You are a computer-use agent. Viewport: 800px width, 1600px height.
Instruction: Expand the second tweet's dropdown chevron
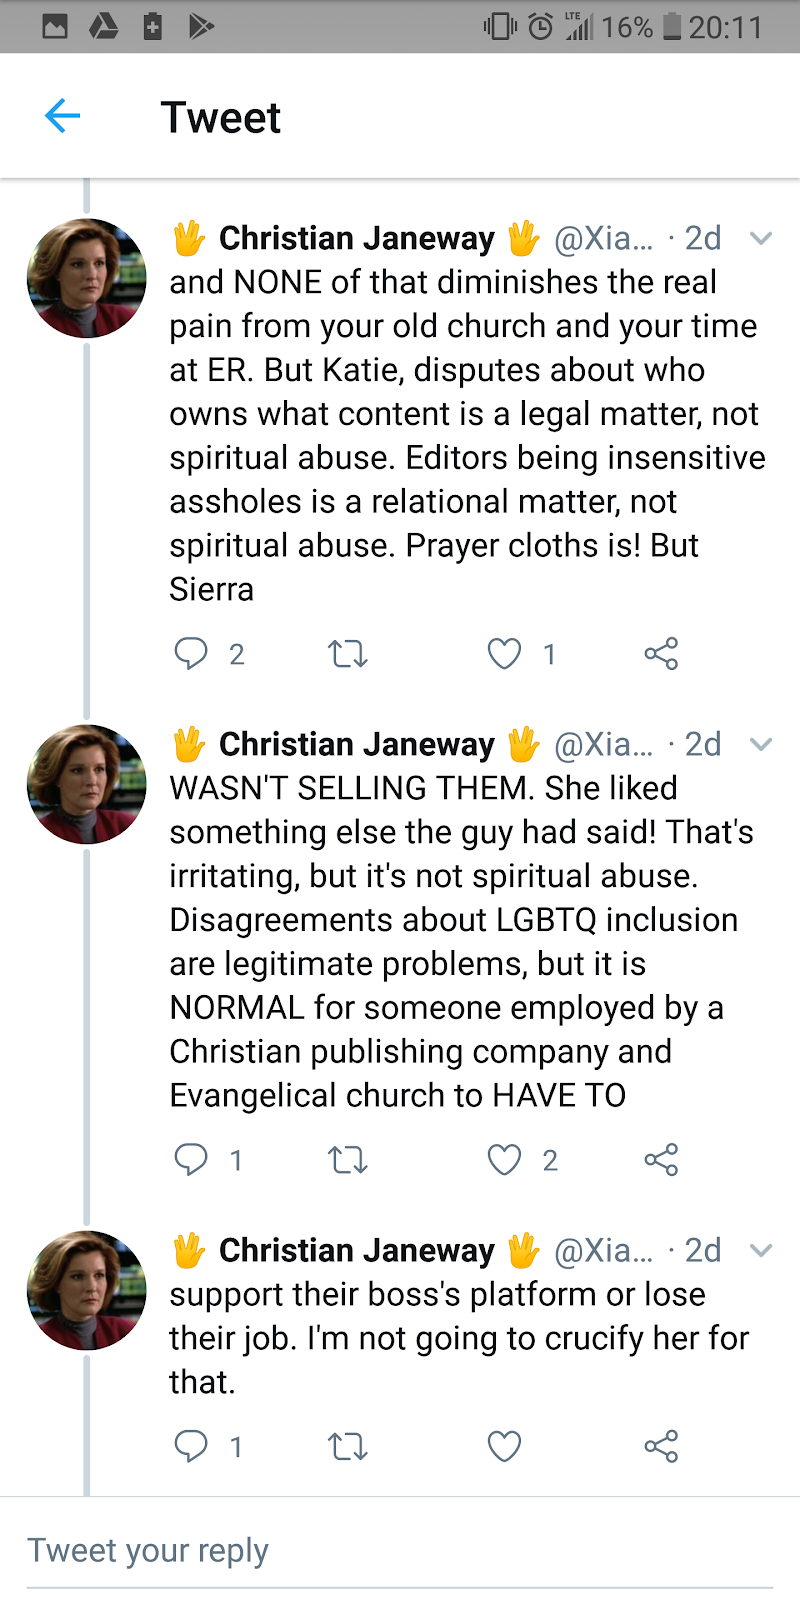761,744
